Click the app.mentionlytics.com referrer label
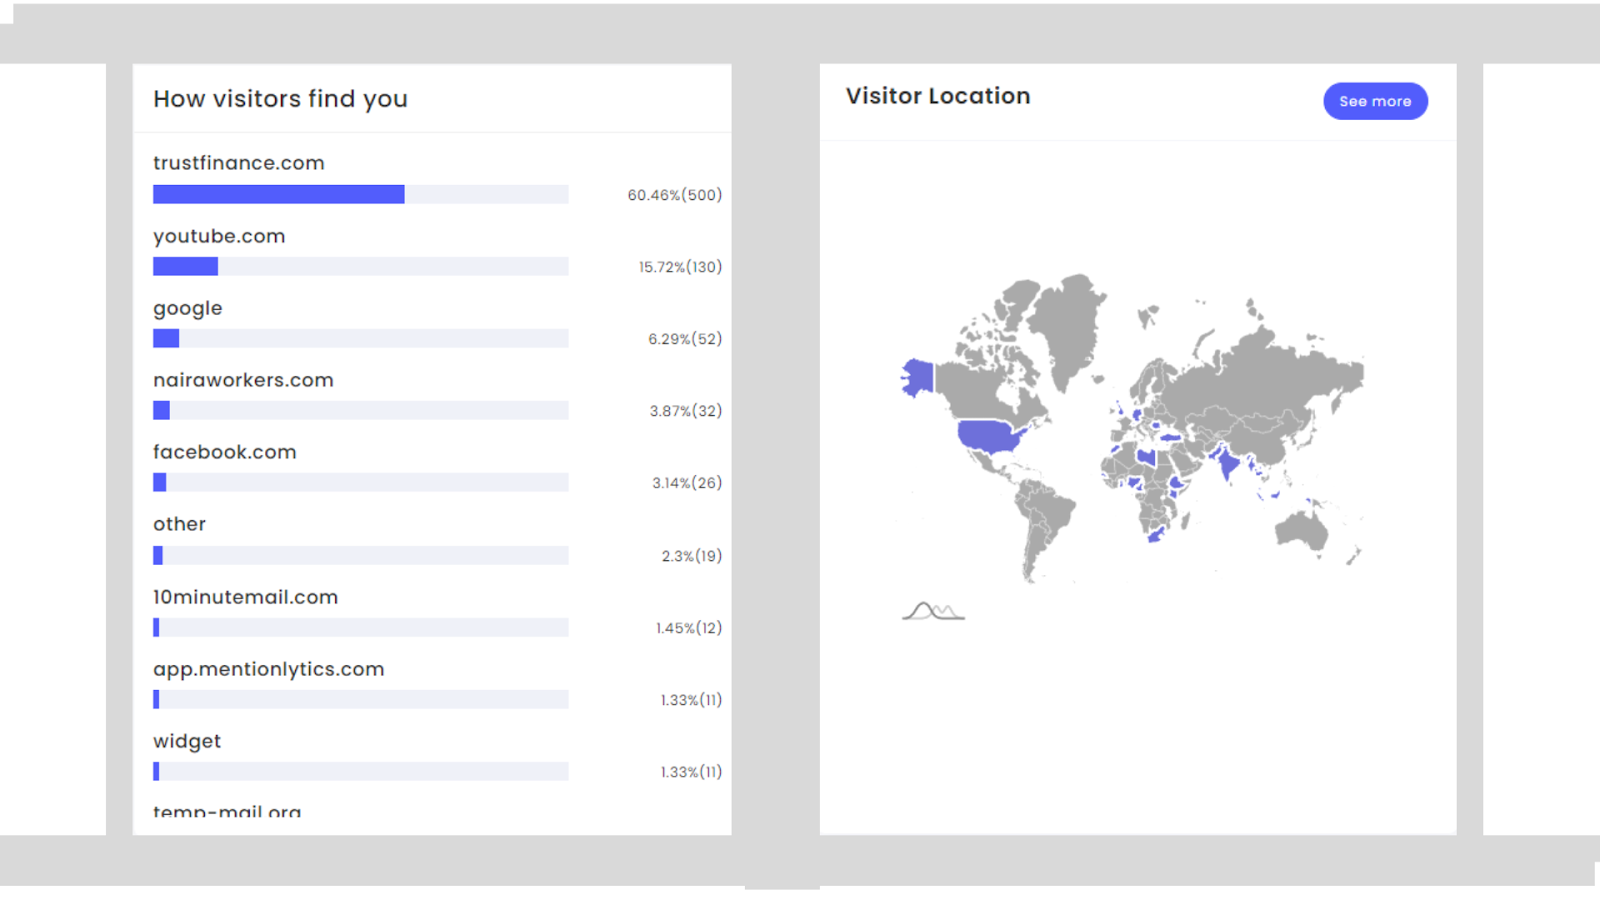The image size is (1600, 900). (268, 669)
